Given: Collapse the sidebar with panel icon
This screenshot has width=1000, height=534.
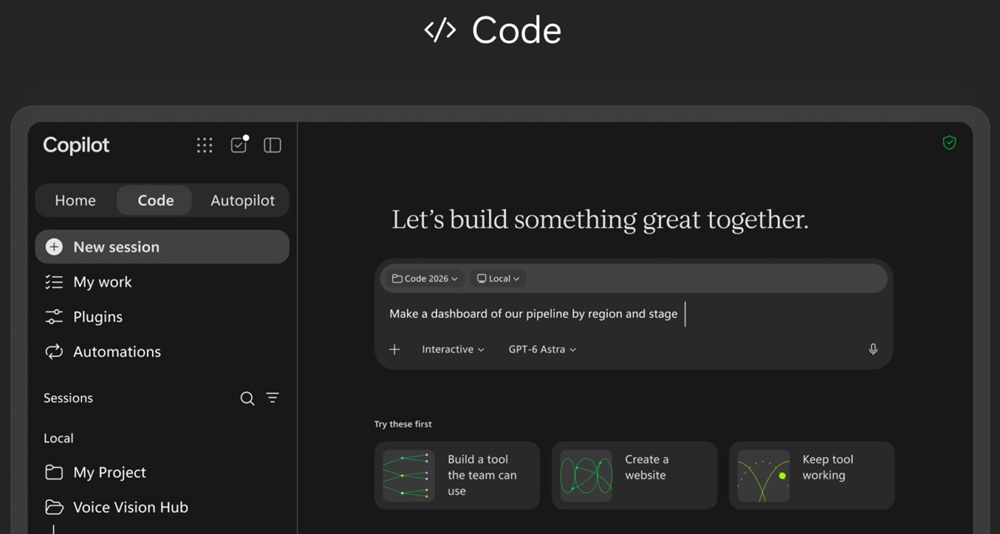Looking at the screenshot, I should (x=272, y=145).
